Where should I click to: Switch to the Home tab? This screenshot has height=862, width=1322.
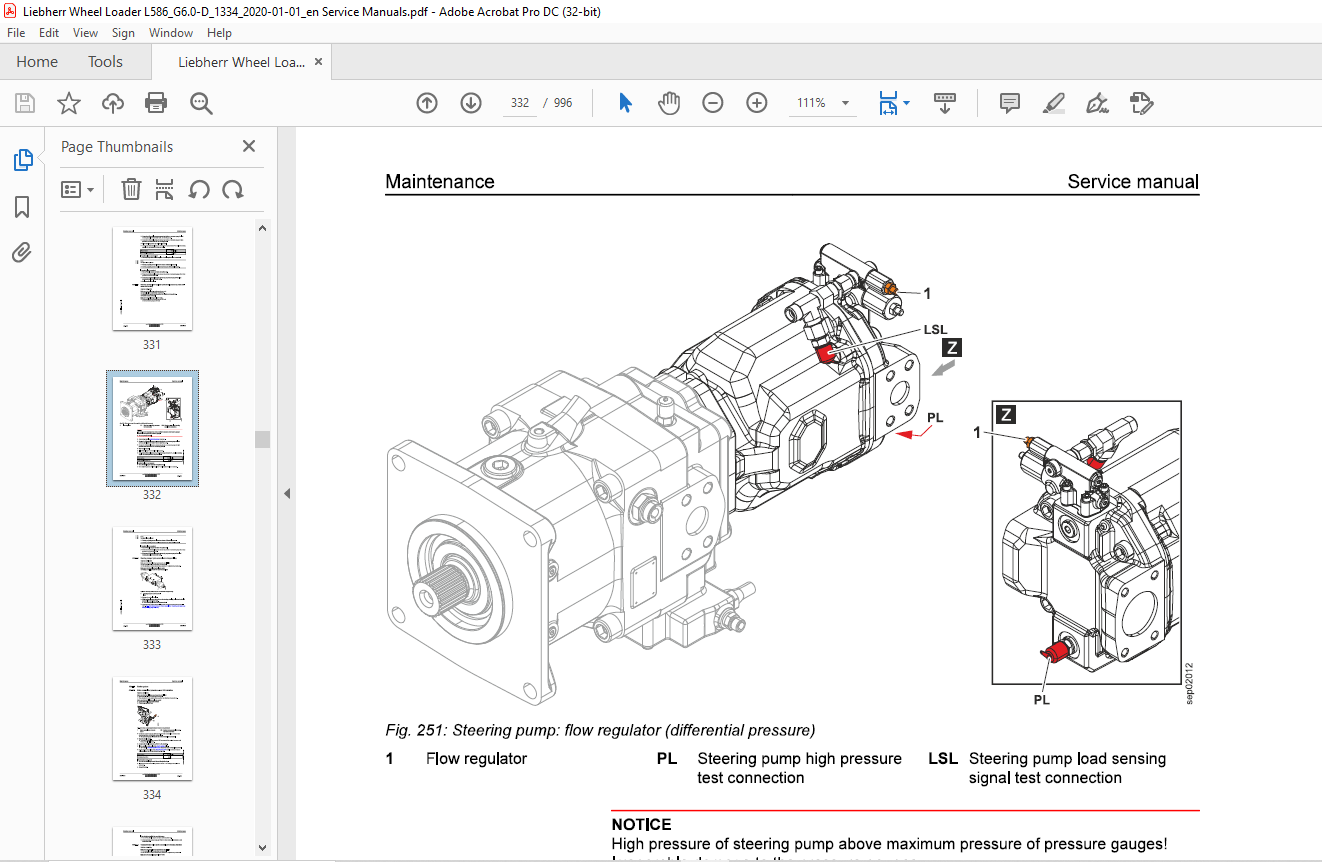(x=37, y=62)
